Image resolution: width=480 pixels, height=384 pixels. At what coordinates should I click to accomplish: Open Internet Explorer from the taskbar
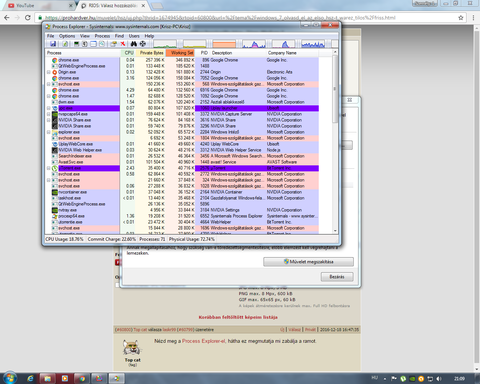coord(30,378)
